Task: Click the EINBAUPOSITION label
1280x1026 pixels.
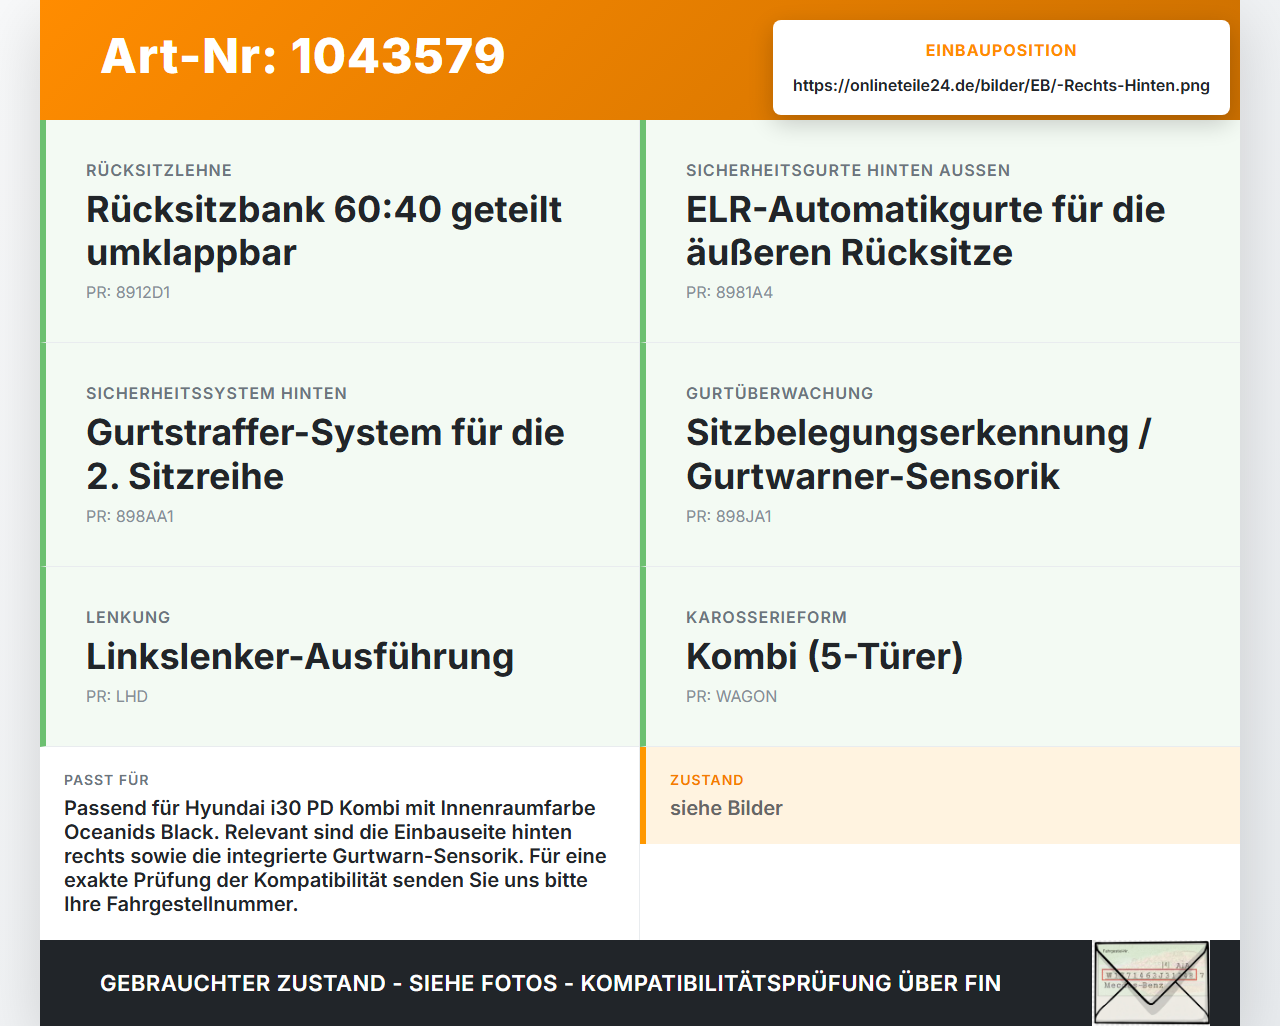Action: click(x=1001, y=50)
